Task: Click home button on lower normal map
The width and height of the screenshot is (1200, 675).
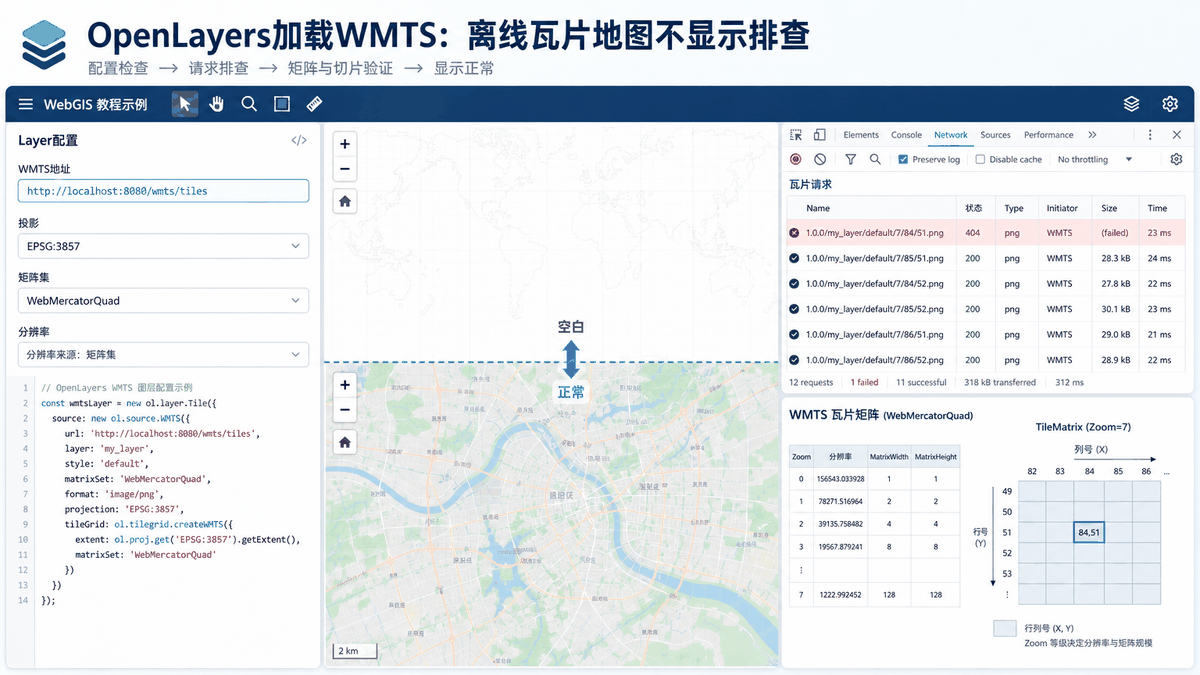Action: tap(345, 442)
